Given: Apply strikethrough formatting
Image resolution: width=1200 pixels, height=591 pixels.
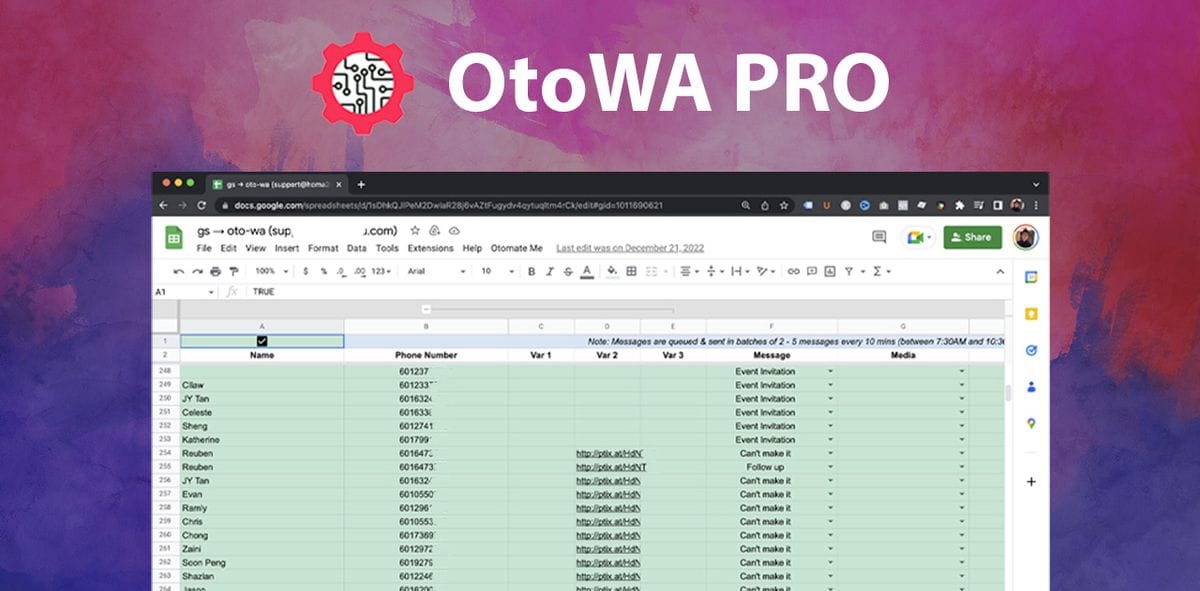Looking at the screenshot, I should pyautogui.click(x=567, y=271).
